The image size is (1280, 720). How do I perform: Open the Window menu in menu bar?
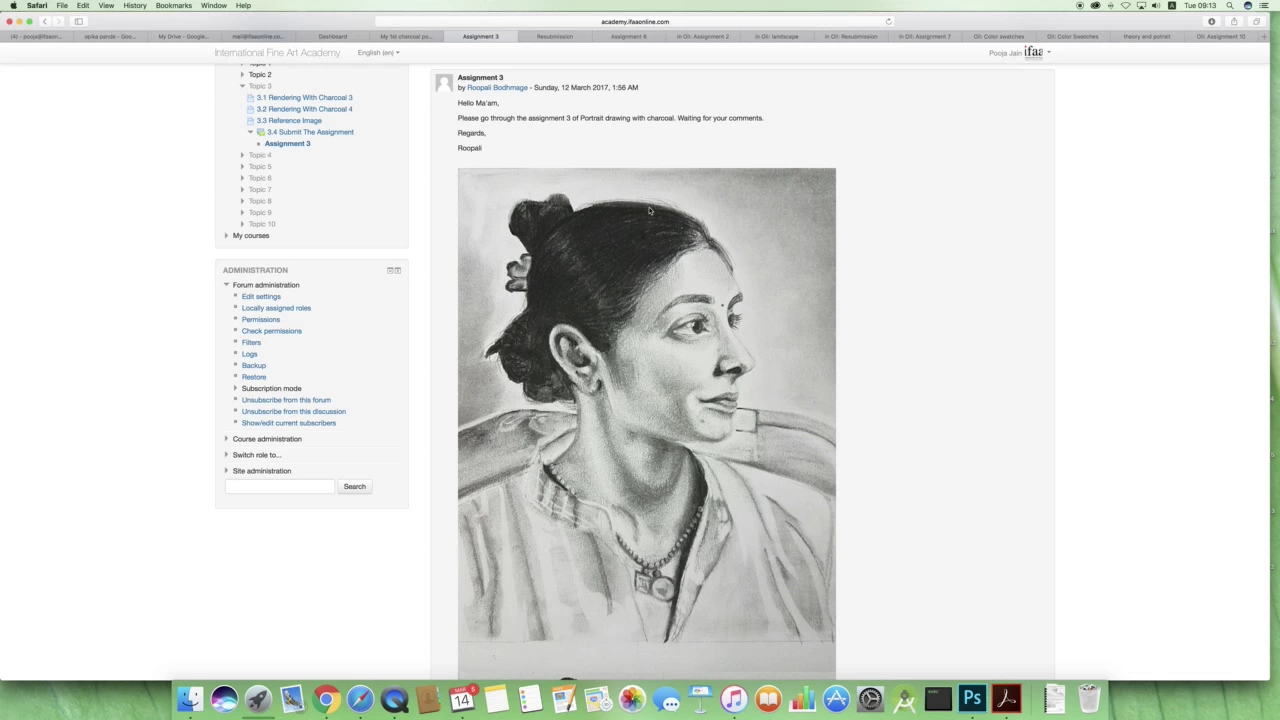[x=214, y=5]
